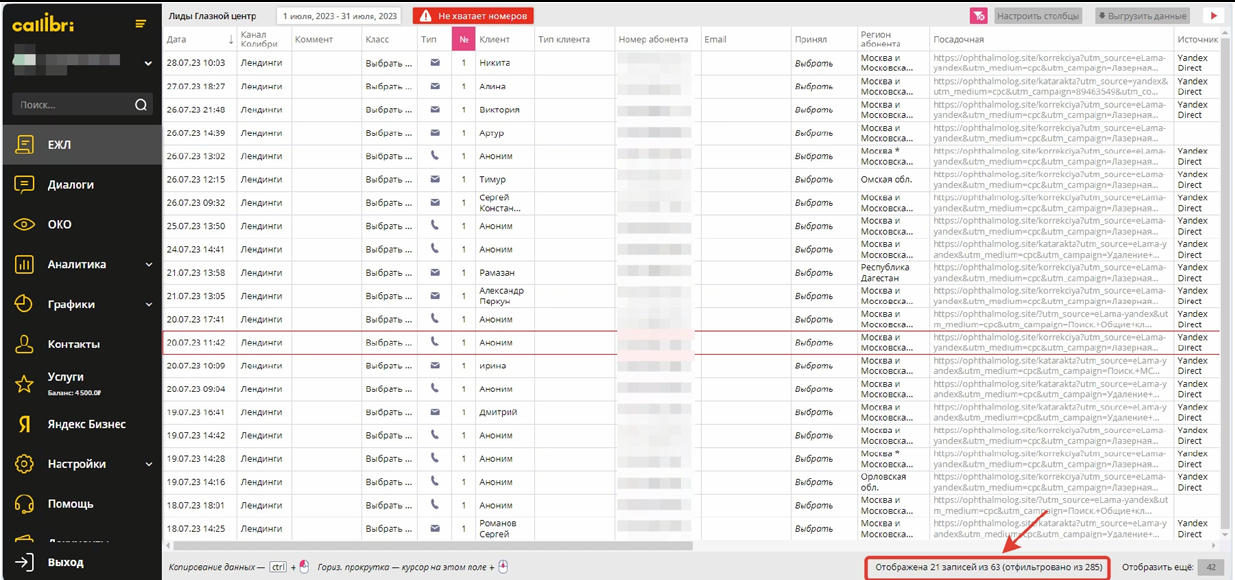Open the ОКО eye icon
This screenshot has height=580, width=1235.
25,225
